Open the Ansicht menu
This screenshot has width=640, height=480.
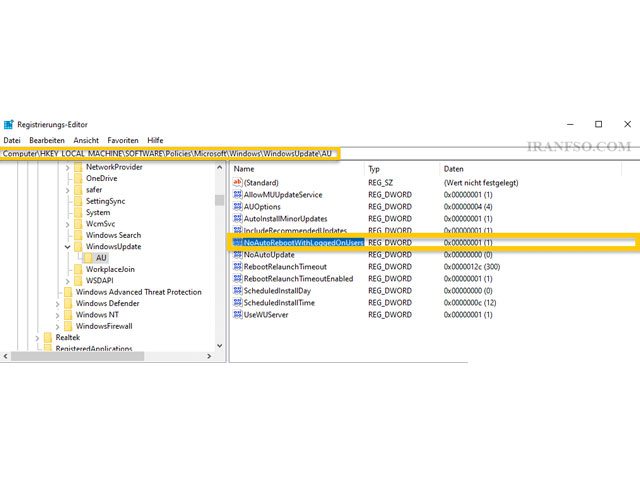click(86, 140)
